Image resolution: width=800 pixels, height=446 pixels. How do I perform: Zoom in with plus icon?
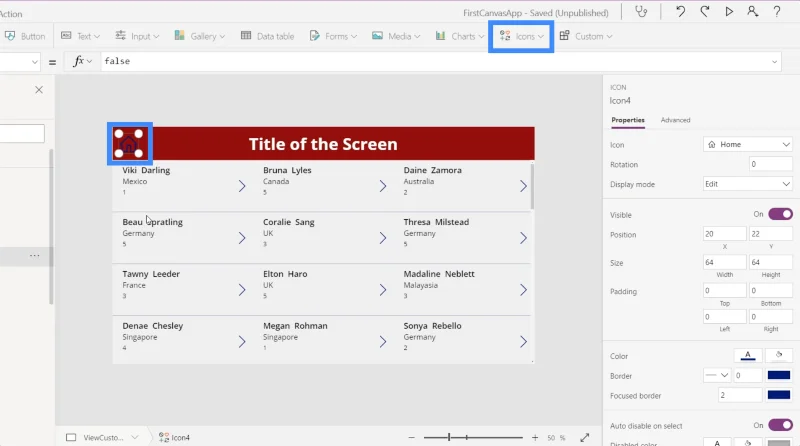(x=535, y=438)
